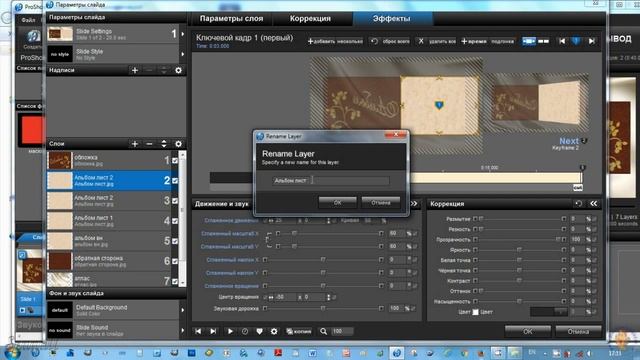Open preview settings gear in bottom toolbar
640x360 pixels.
pyautogui.click(x=274, y=331)
